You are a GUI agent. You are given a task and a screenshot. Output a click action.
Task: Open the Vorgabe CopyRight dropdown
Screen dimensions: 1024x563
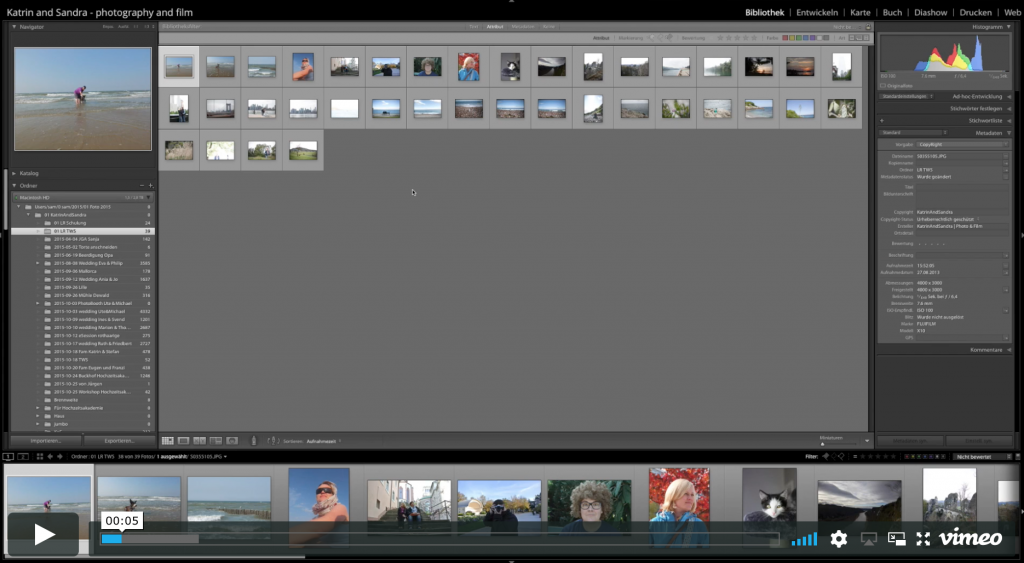[963, 144]
